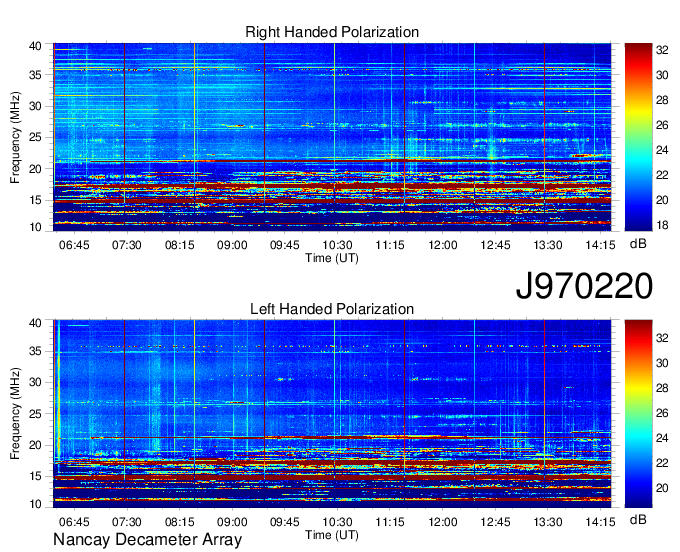Click 10:30 tick on right-handed time axis
This screenshot has height=552, width=680.
click(337, 245)
